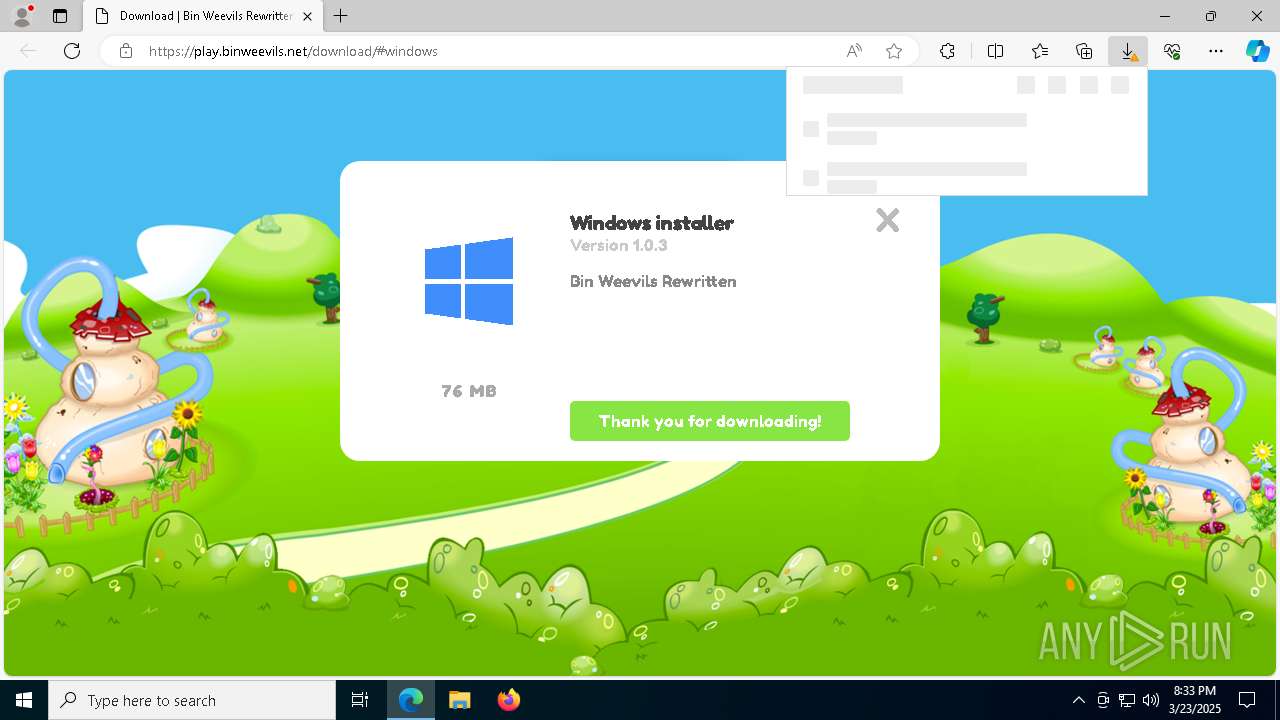
Task: Open Settings and more menu
Action: pyautogui.click(x=1216, y=51)
